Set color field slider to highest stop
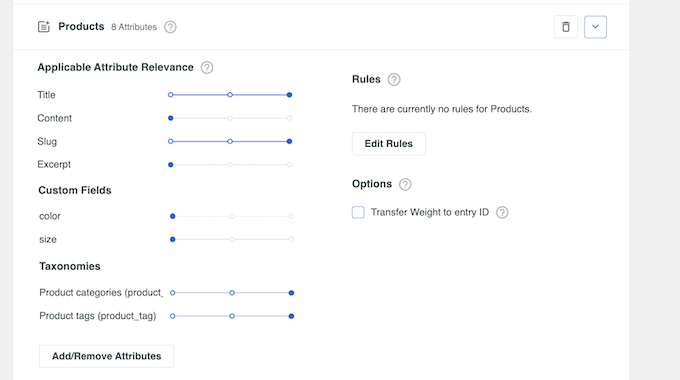 pos(291,216)
